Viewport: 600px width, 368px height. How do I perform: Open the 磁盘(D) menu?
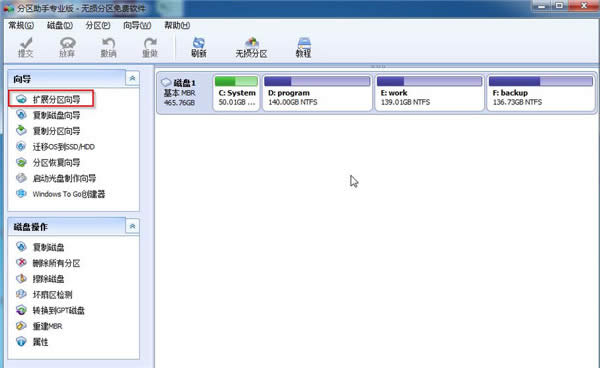pyautogui.click(x=60, y=25)
